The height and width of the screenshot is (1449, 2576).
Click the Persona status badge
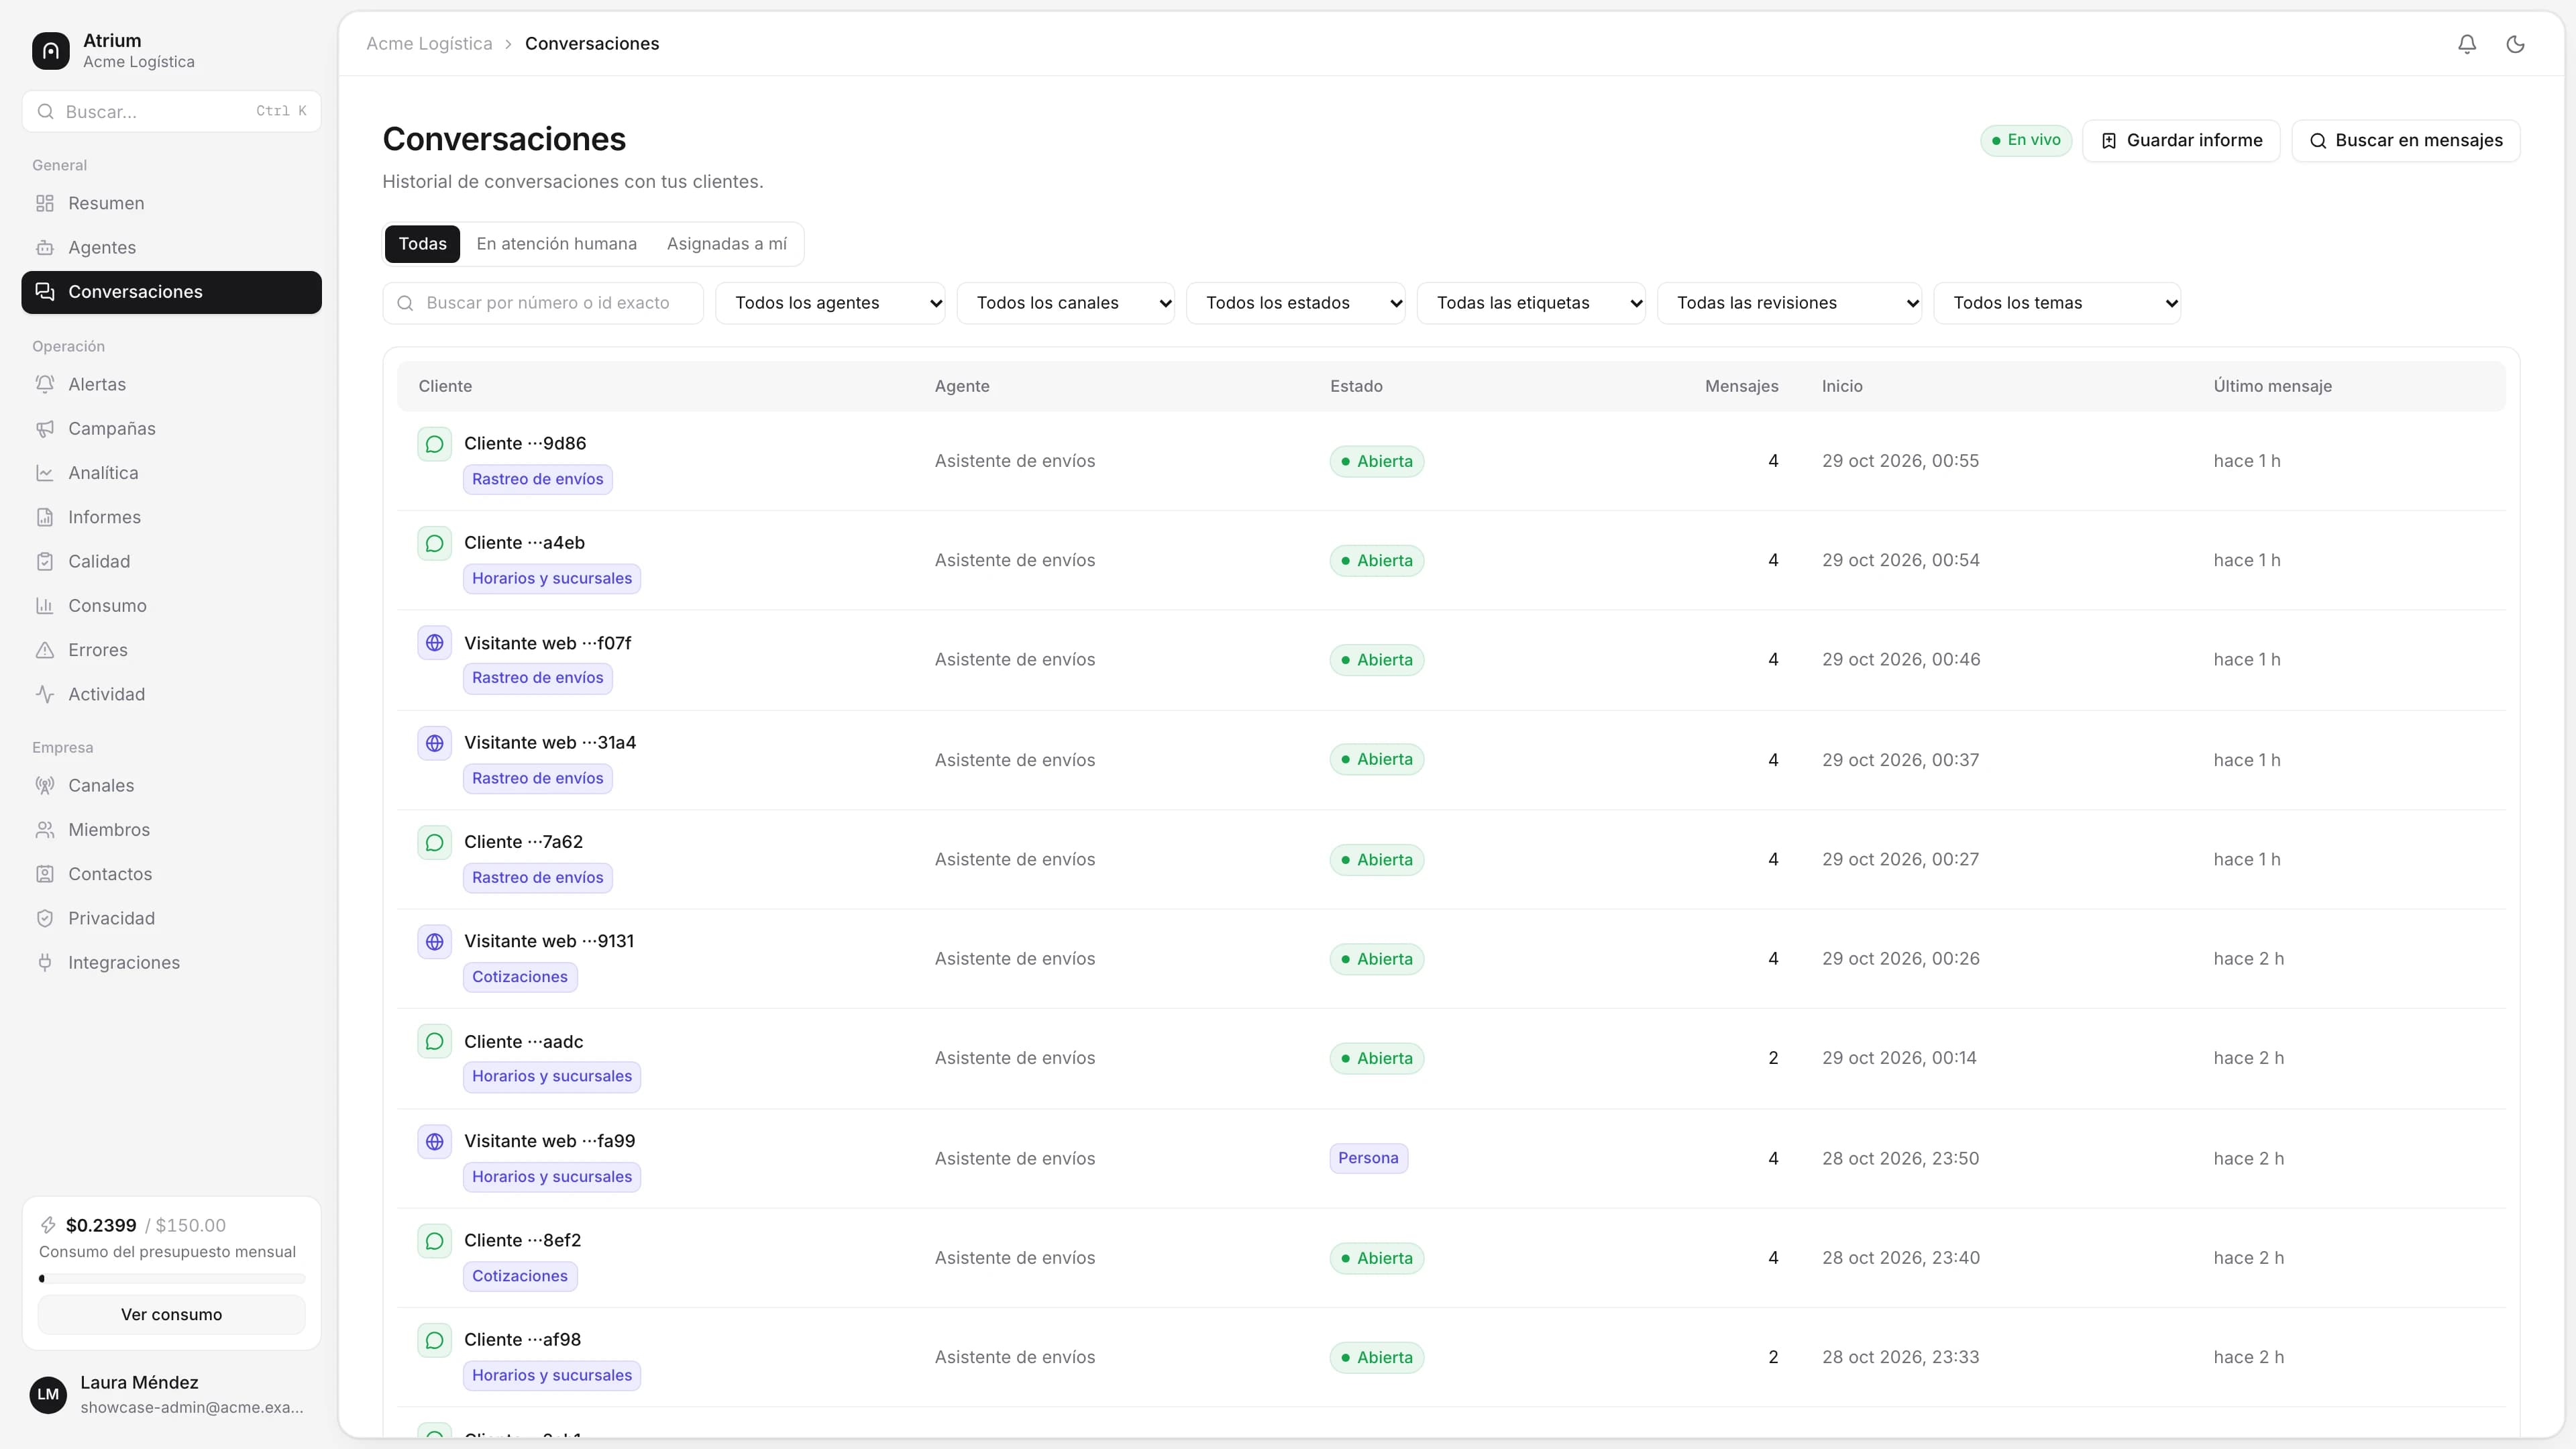pos(1368,1158)
